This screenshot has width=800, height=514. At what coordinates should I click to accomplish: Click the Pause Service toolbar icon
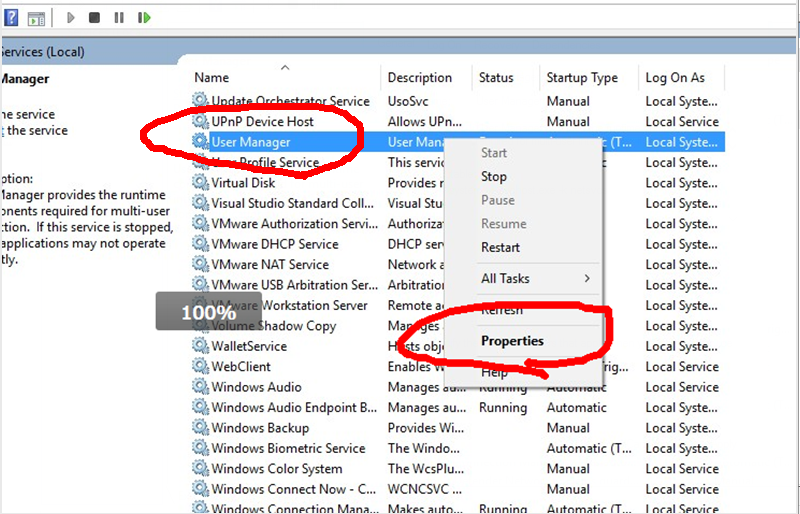click(119, 18)
